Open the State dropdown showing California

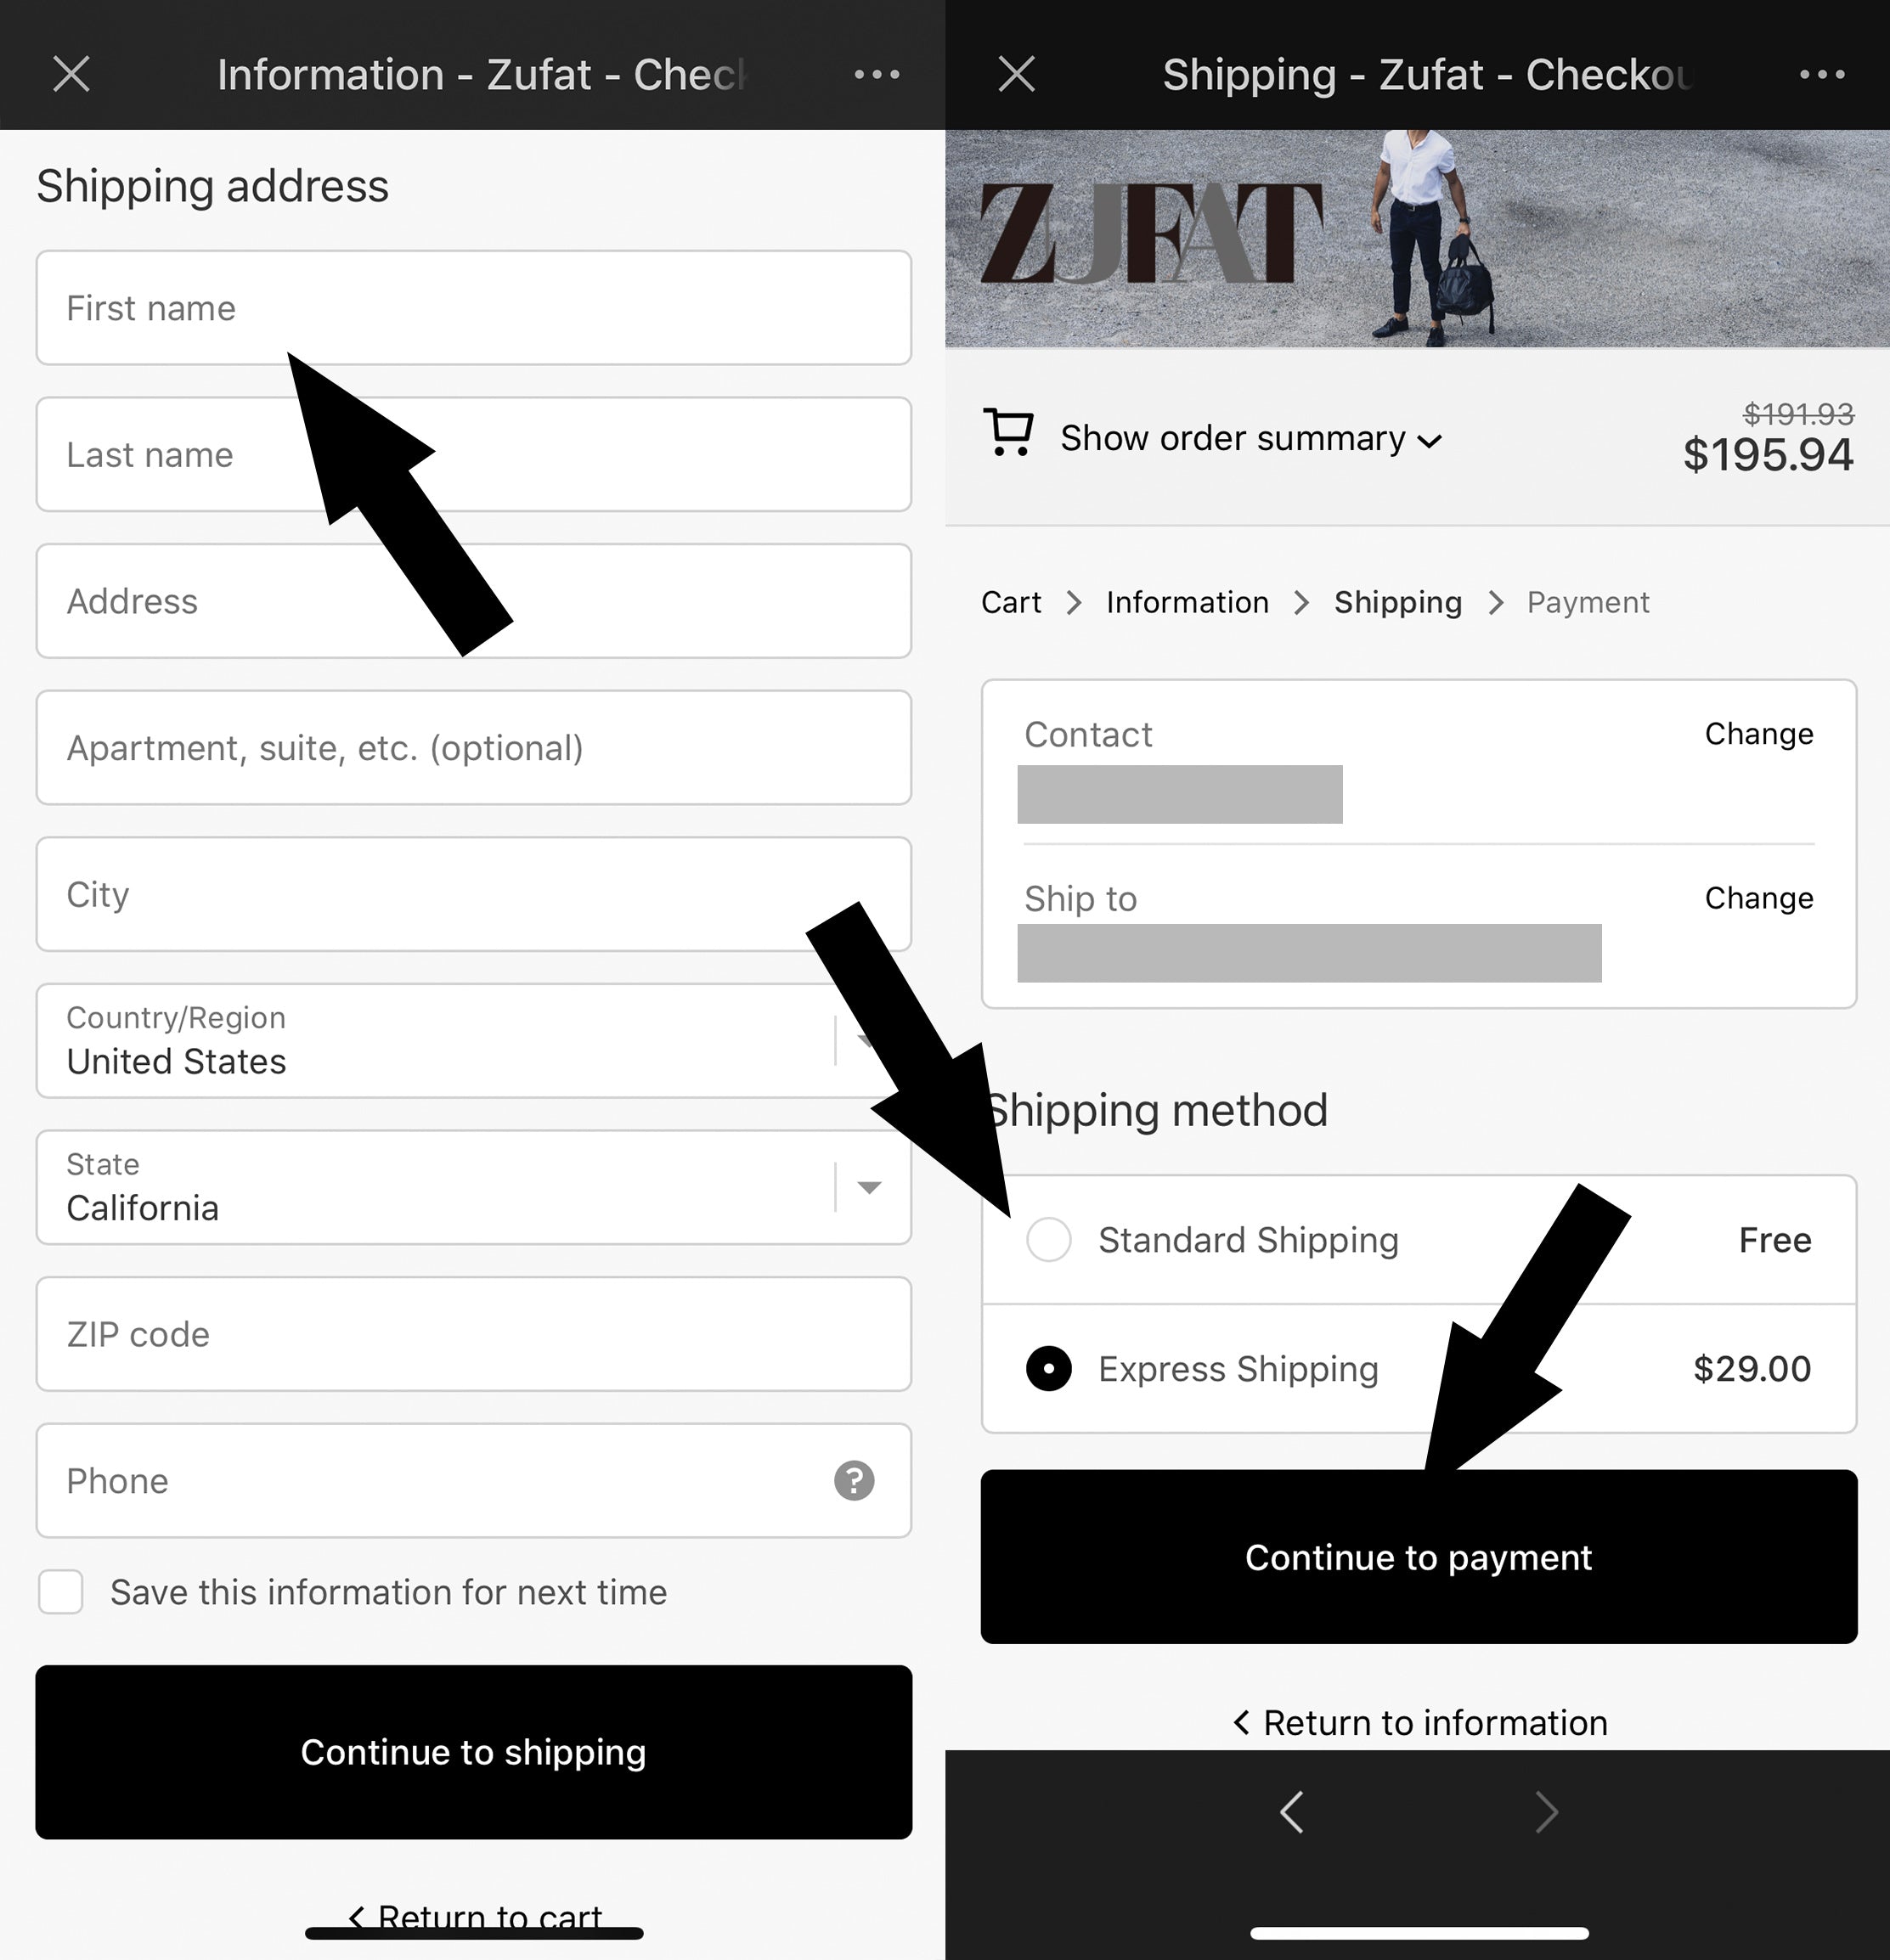[x=473, y=1187]
